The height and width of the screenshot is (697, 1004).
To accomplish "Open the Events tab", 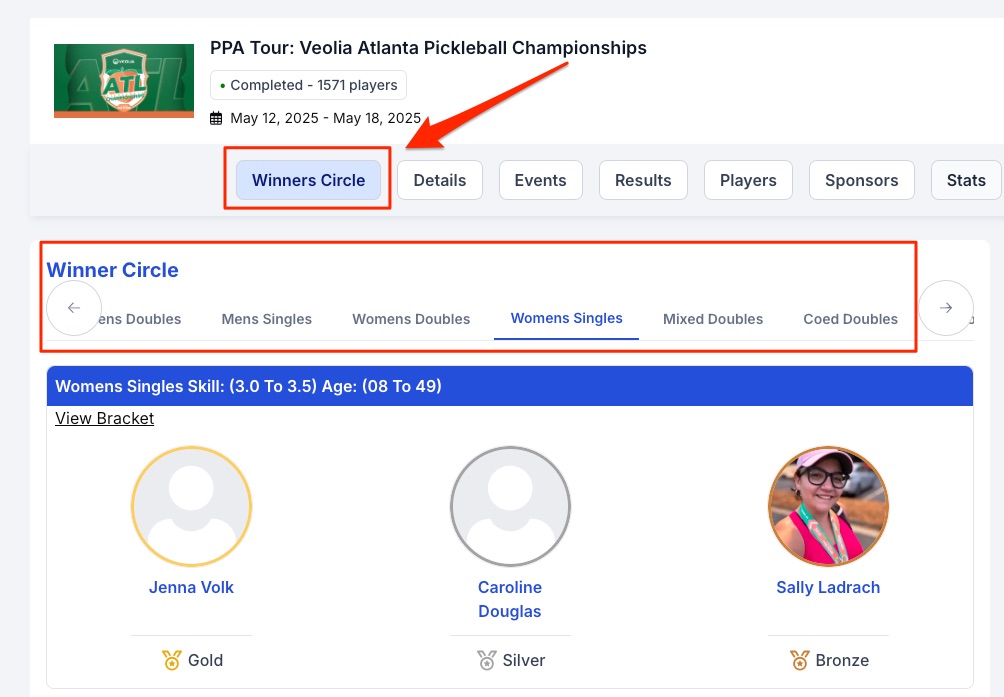I will [x=541, y=180].
